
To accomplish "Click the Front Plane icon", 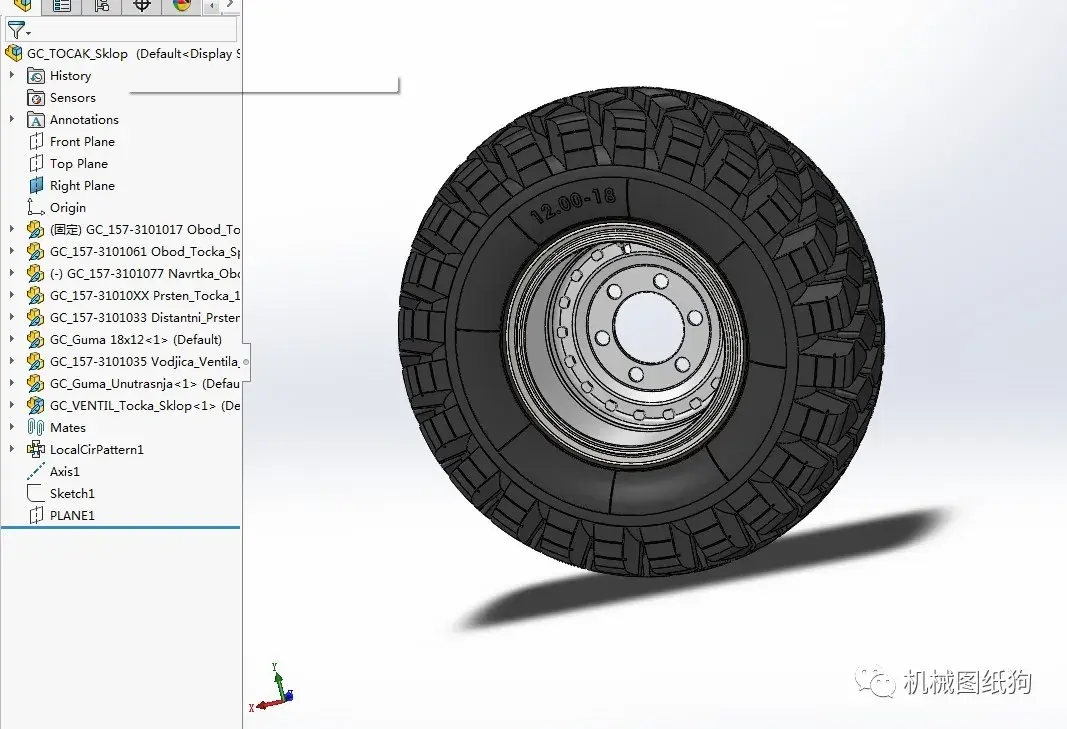I will (35, 142).
